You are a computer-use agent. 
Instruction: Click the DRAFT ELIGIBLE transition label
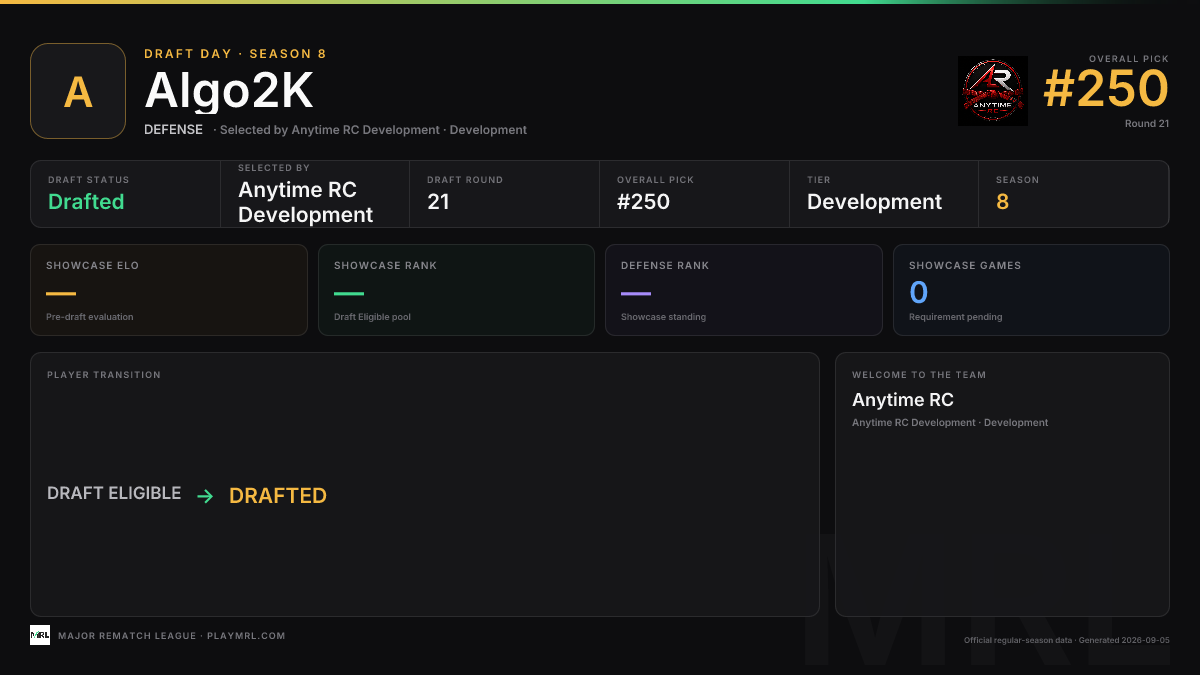pos(114,494)
